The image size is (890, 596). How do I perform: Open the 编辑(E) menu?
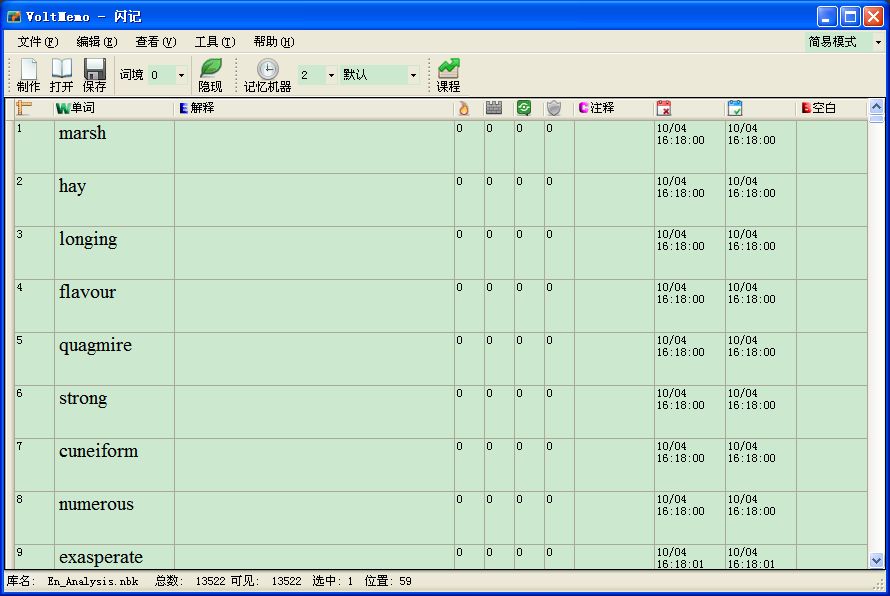[96, 42]
